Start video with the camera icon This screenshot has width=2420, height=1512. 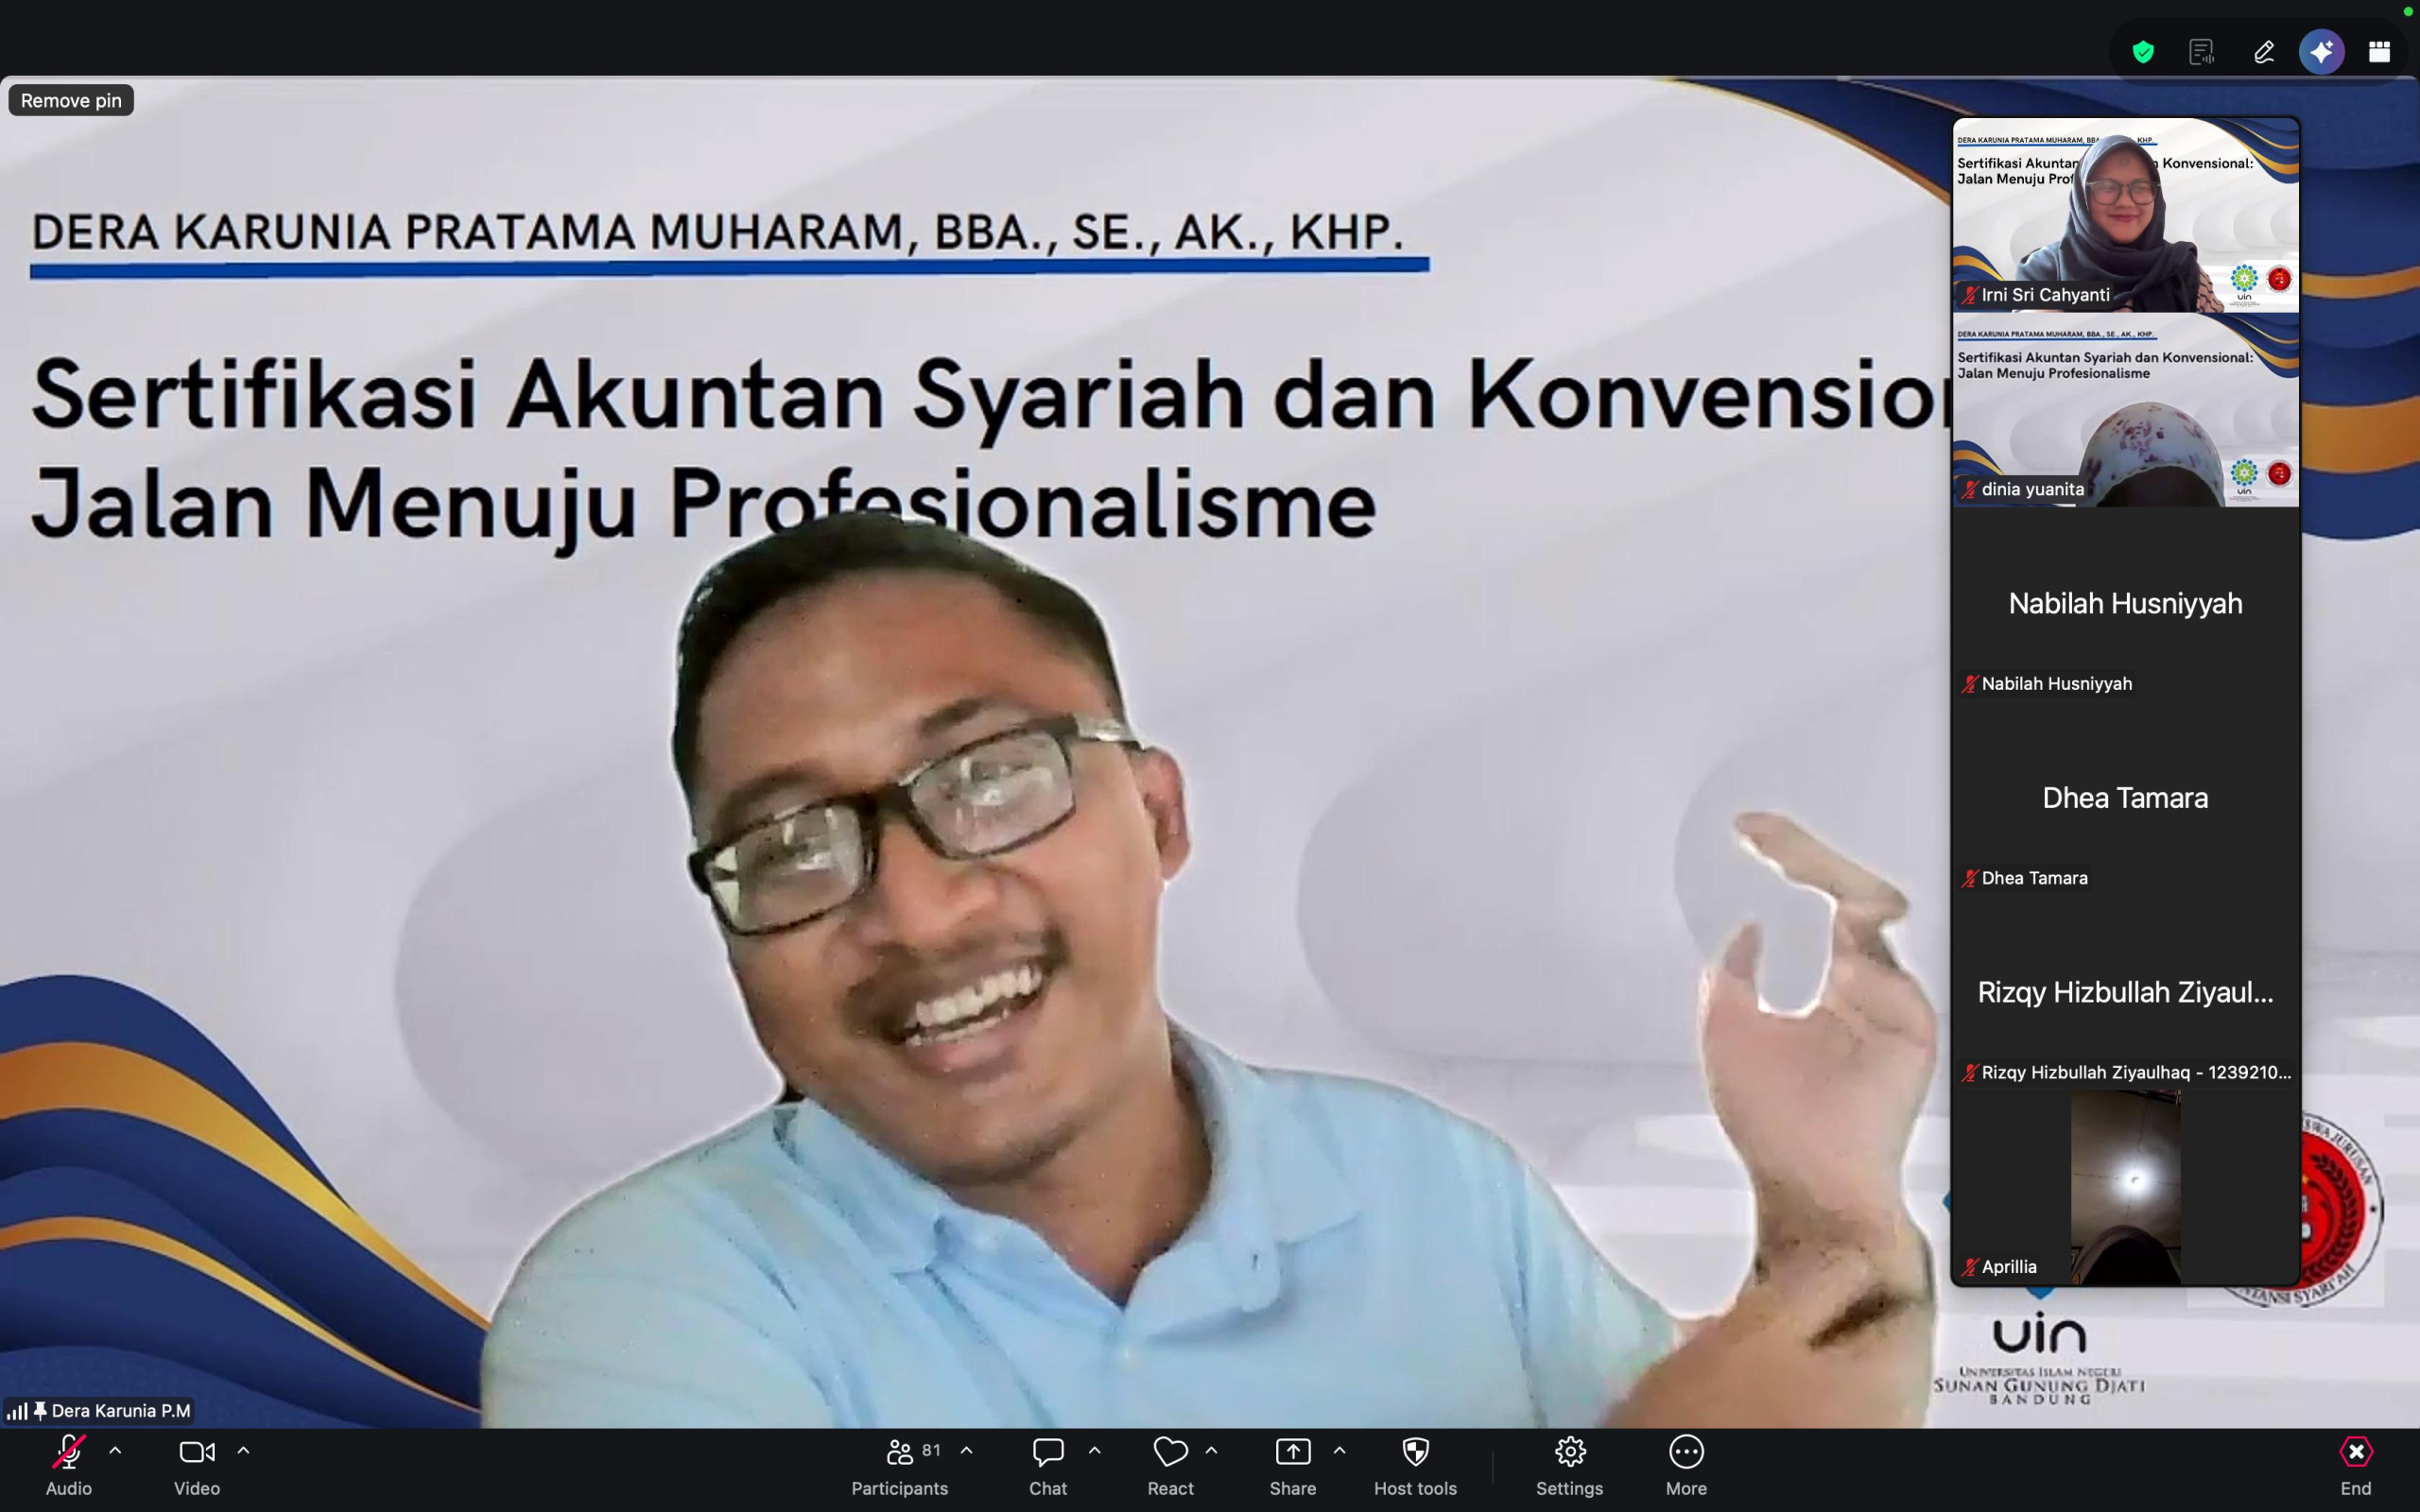tap(196, 1451)
